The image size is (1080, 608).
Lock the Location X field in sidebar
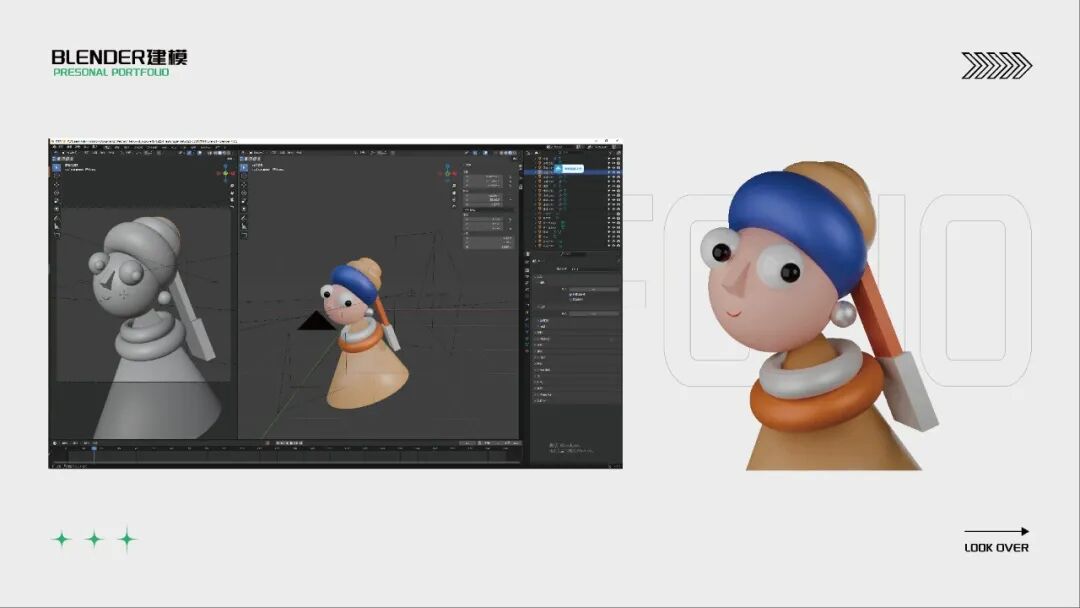click(x=510, y=177)
